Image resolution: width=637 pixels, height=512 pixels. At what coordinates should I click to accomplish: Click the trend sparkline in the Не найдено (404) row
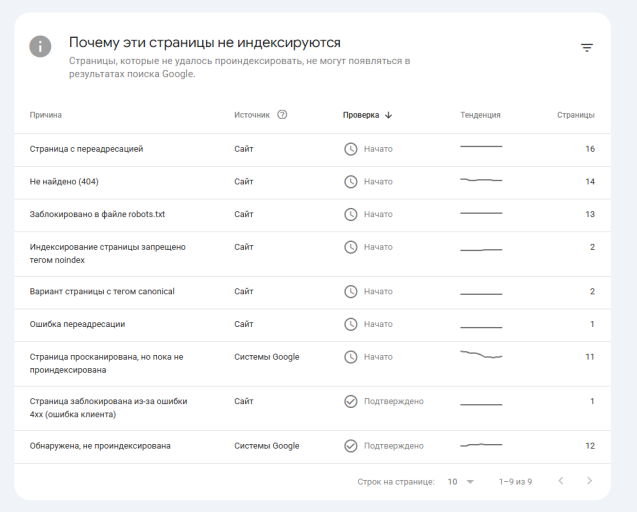tap(481, 180)
